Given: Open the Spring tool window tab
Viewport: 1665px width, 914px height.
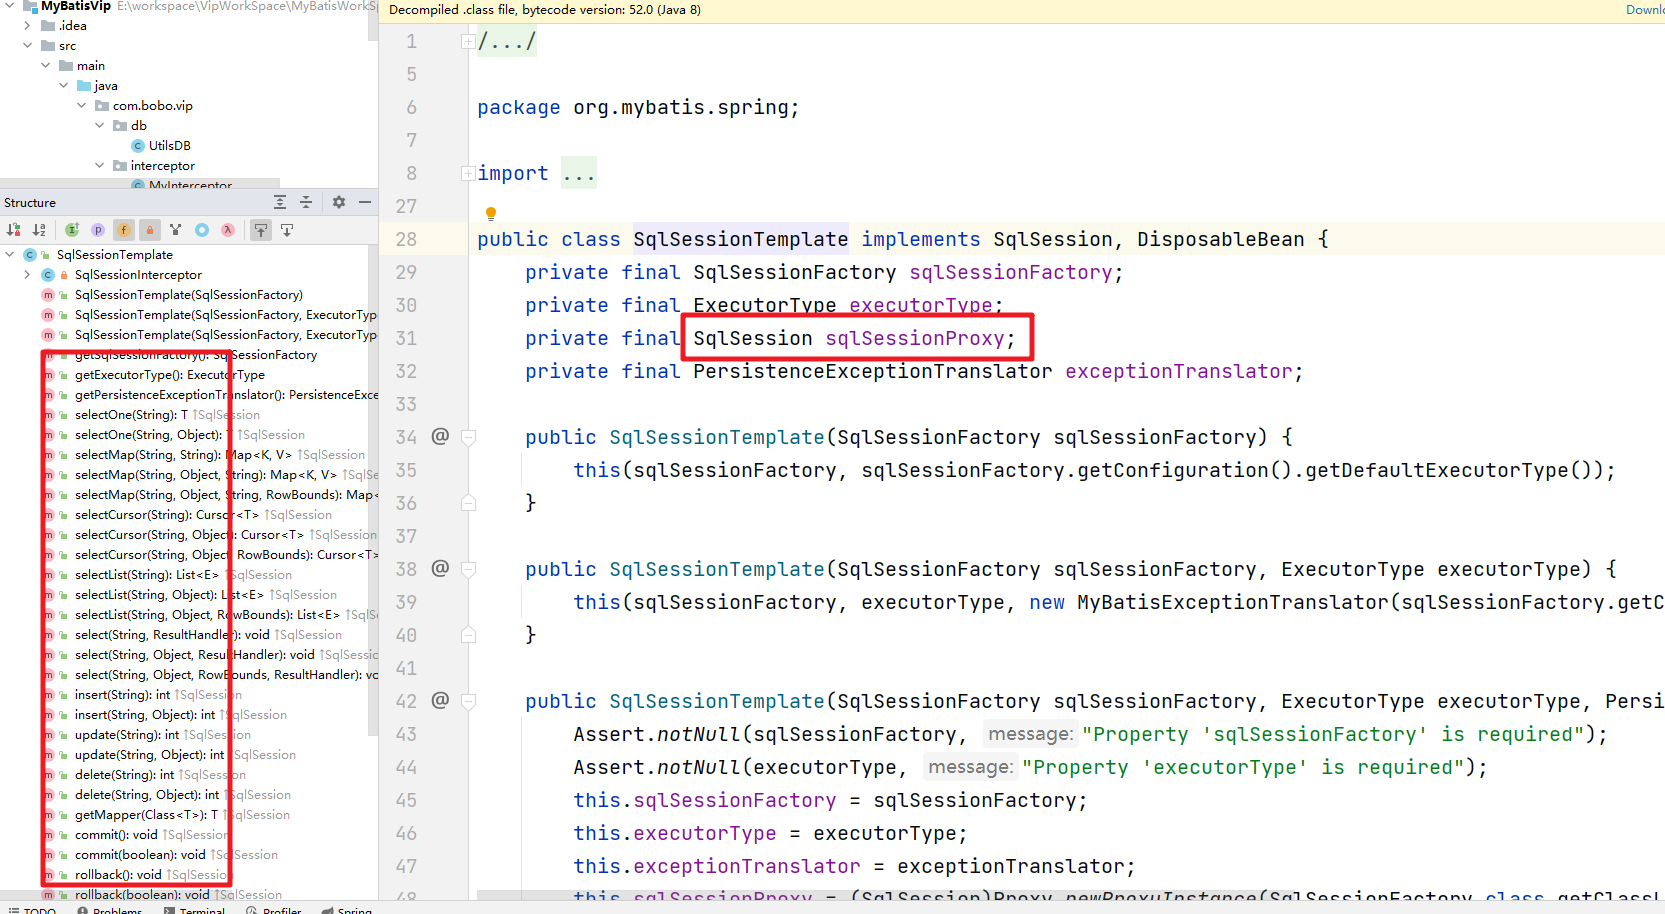Looking at the screenshot, I should coord(347,911).
